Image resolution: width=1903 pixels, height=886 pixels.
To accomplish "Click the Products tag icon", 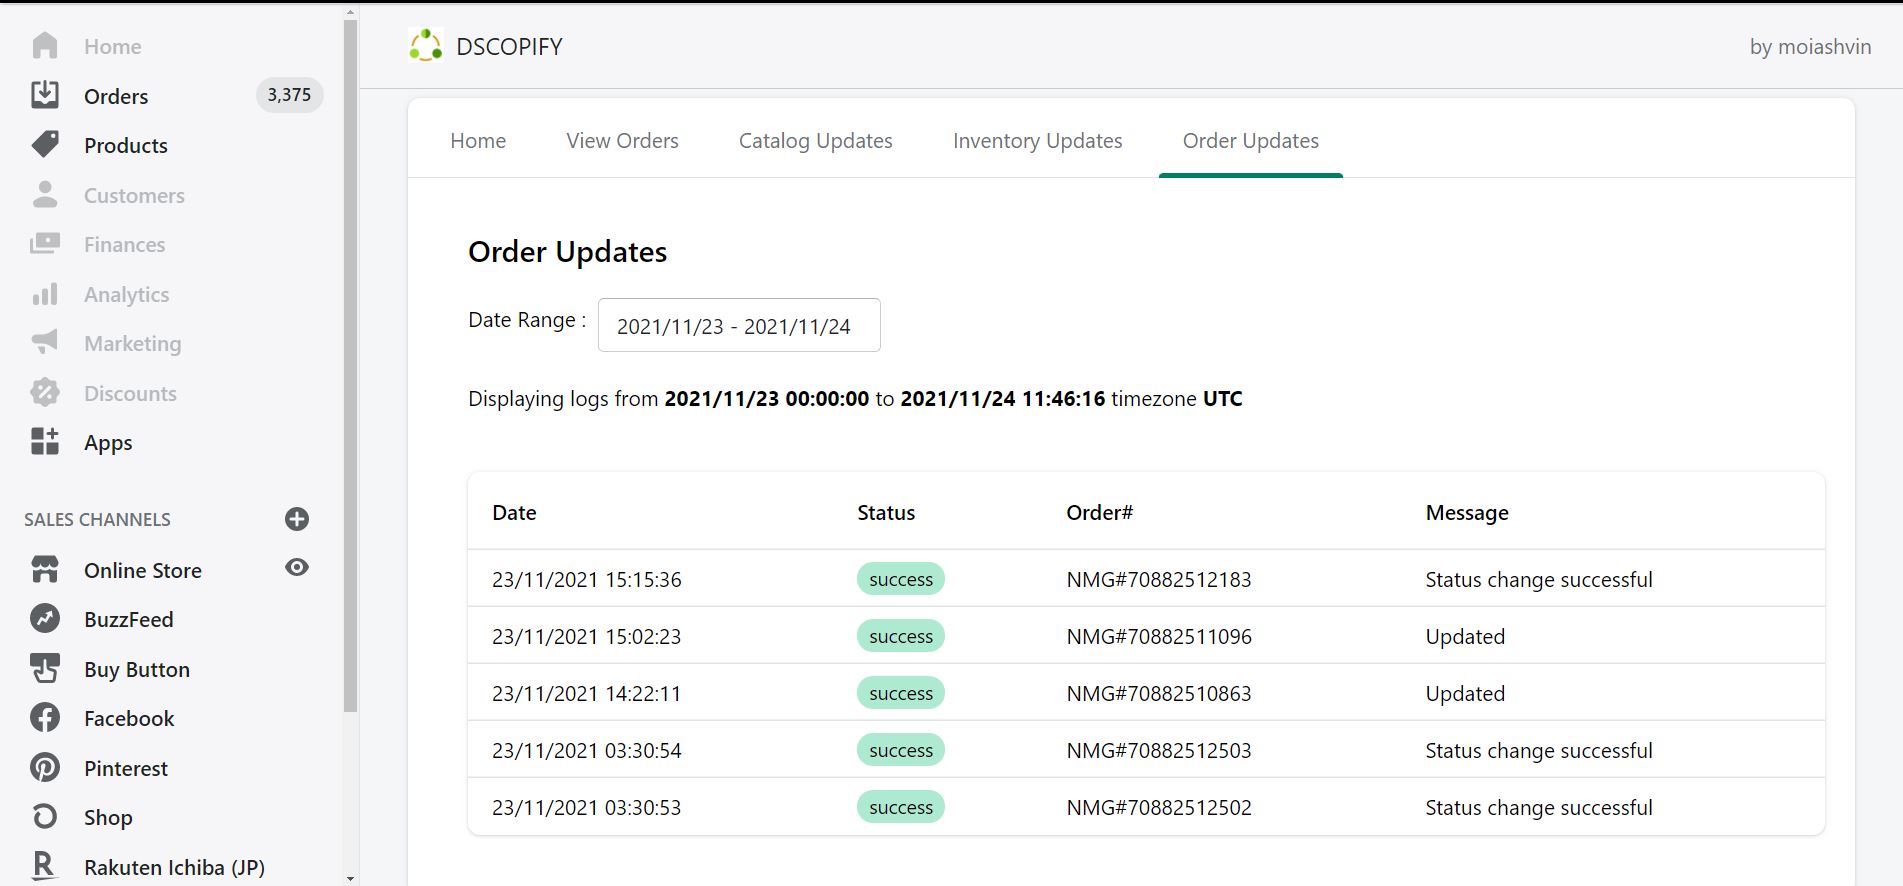I will pos(45,145).
